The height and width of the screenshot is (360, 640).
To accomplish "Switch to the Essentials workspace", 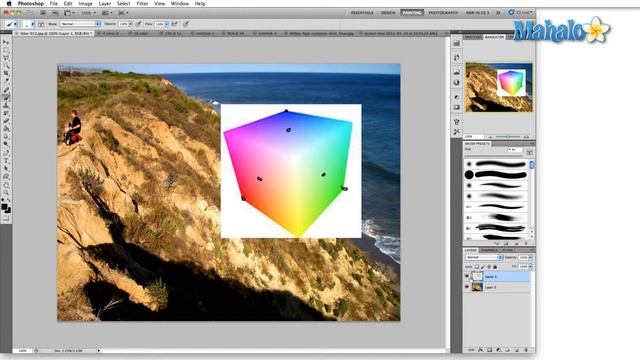I will click(x=362, y=13).
